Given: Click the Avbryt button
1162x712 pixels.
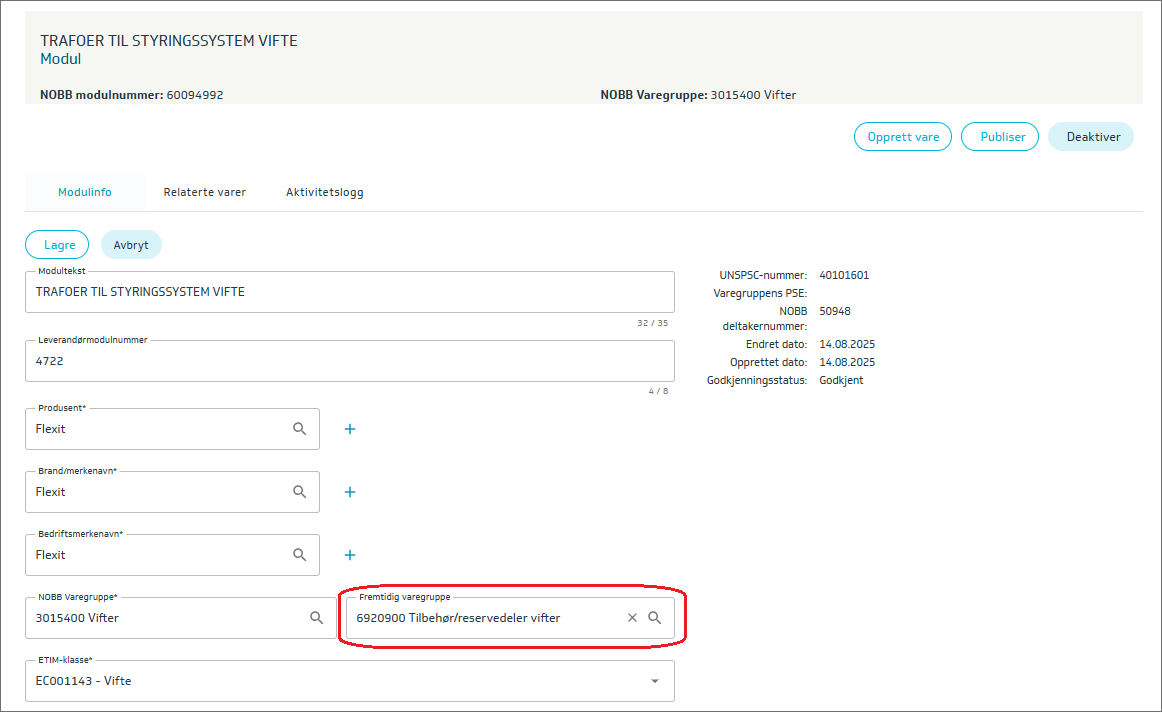Looking at the screenshot, I should pyautogui.click(x=131, y=245).
